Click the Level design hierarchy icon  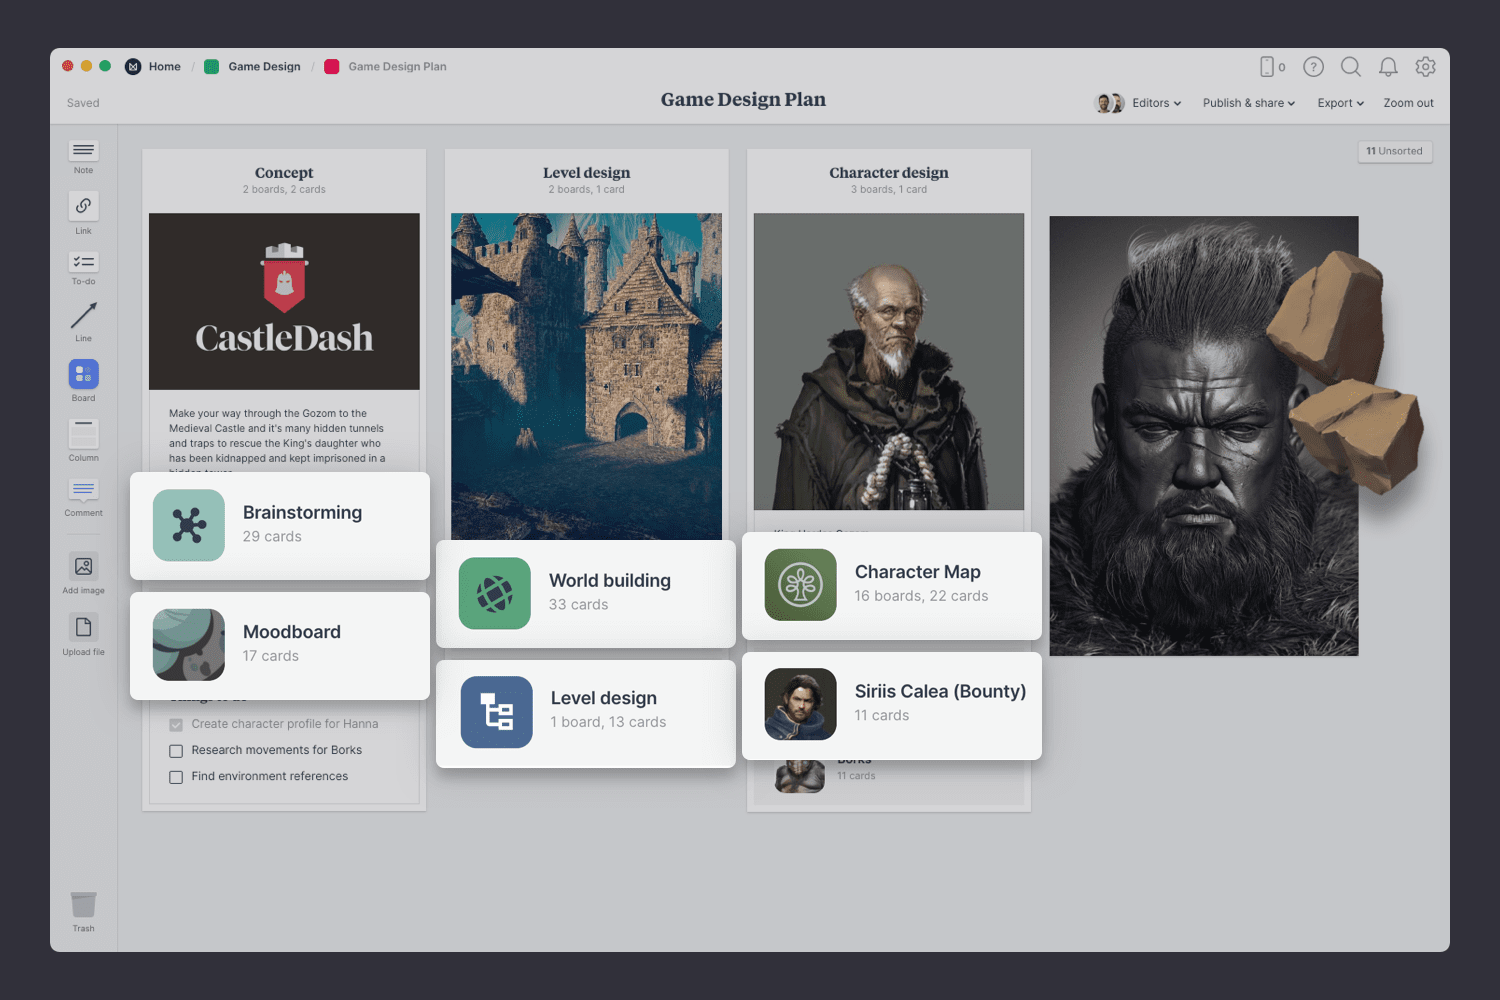click(497, 712)
